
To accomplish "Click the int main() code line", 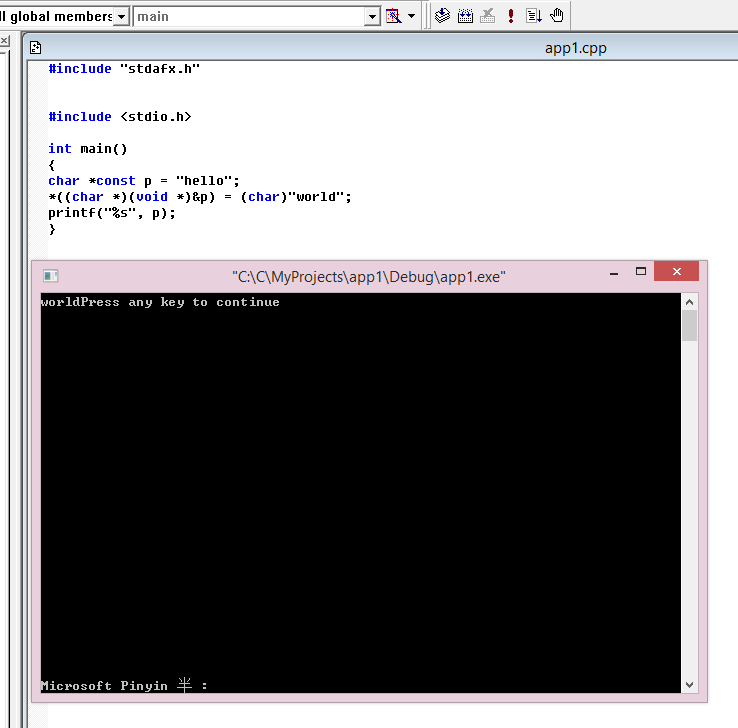I will 88,149.
